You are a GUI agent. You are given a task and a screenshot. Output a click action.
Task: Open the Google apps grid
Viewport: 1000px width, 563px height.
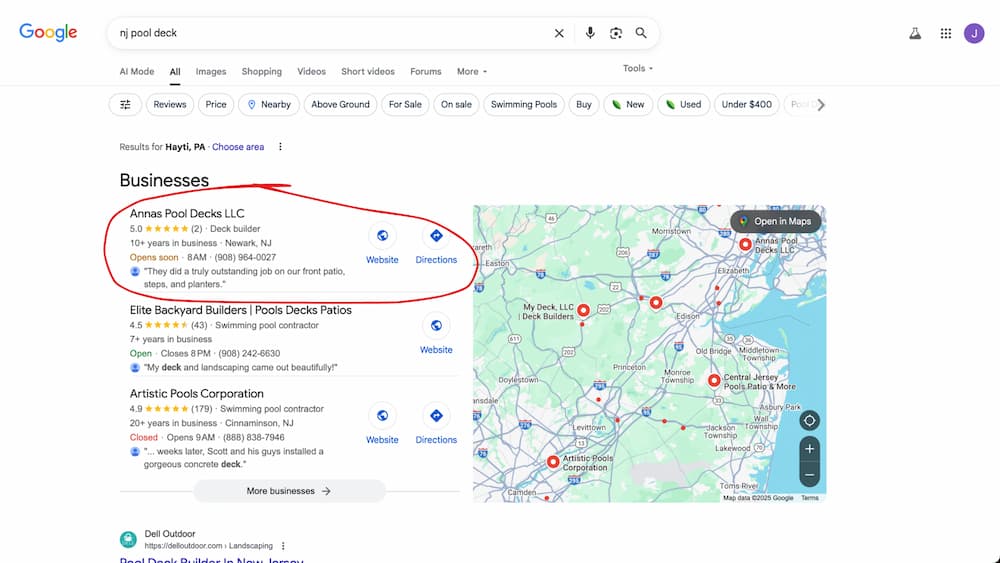pyautogui.click(x=946, y=34)
